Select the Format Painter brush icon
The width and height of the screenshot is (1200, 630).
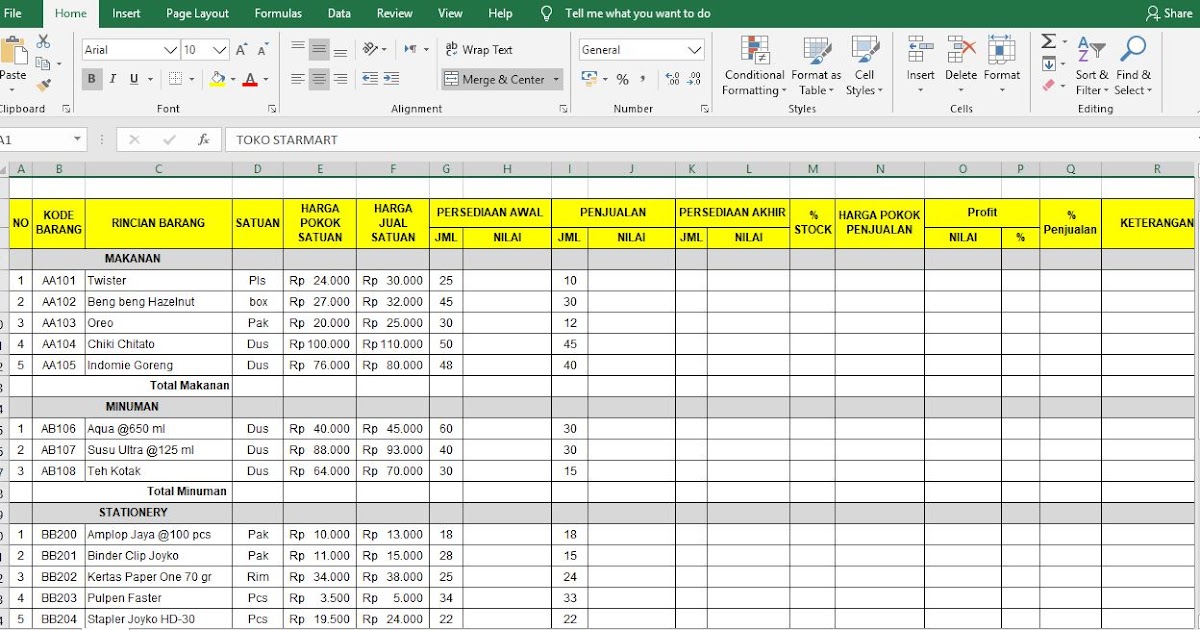coord(43,84)
